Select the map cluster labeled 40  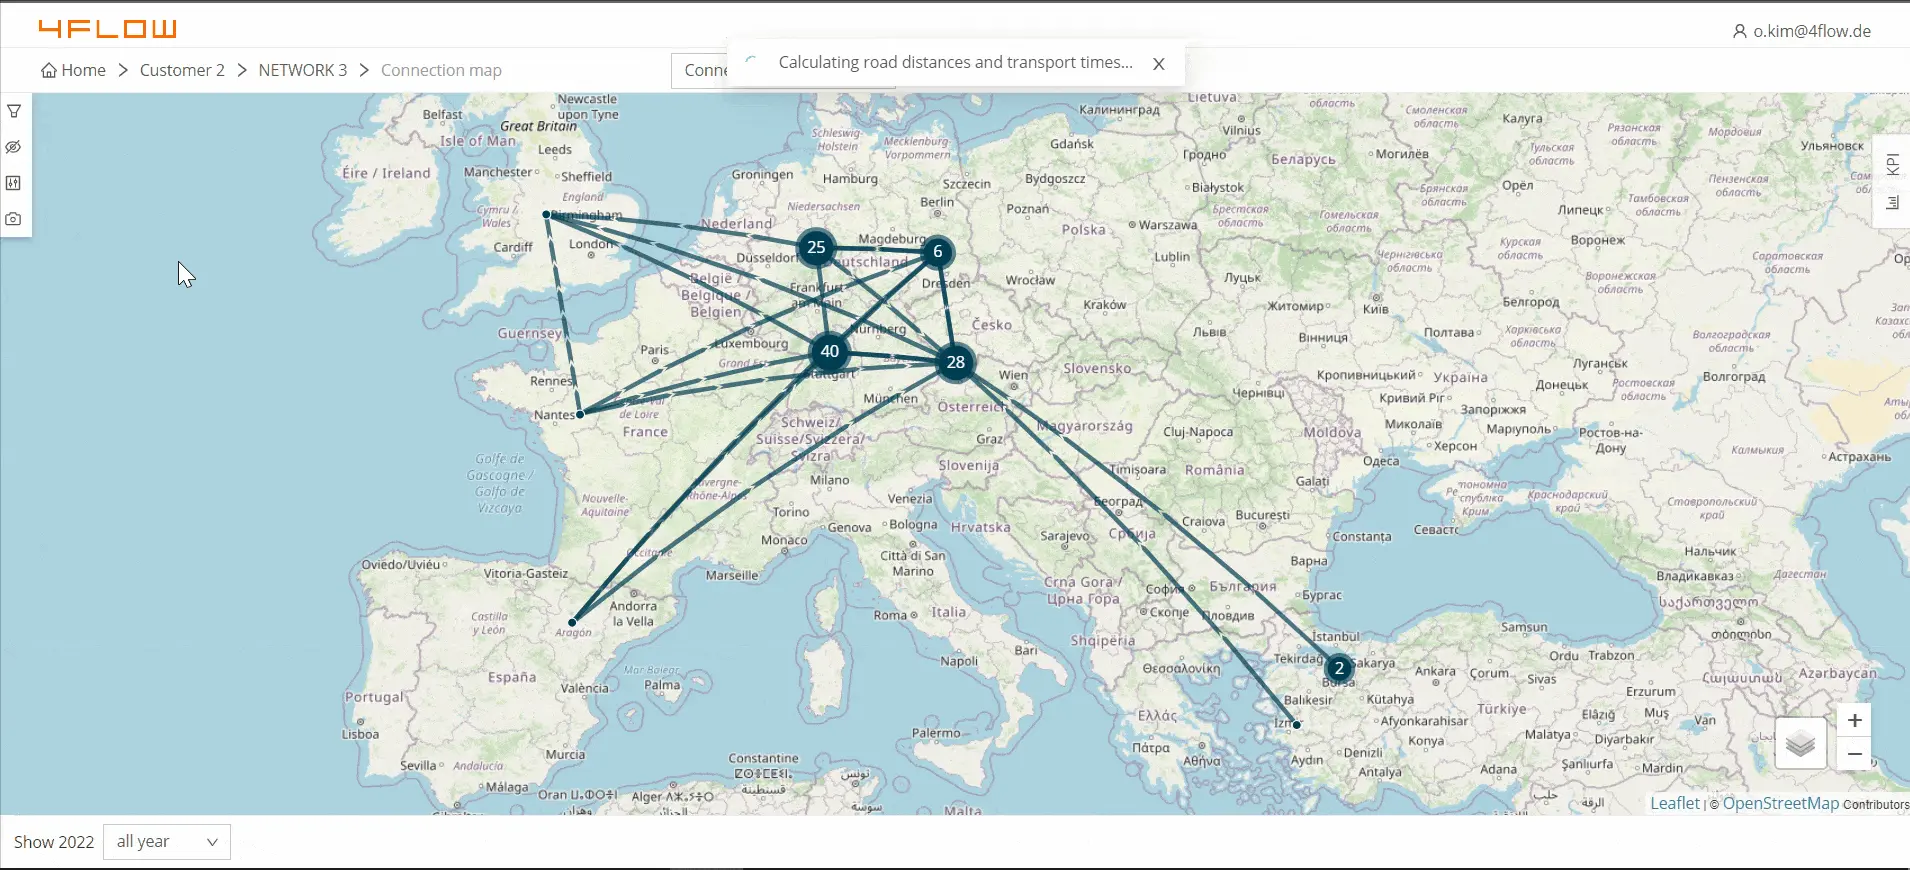point(829,352)
